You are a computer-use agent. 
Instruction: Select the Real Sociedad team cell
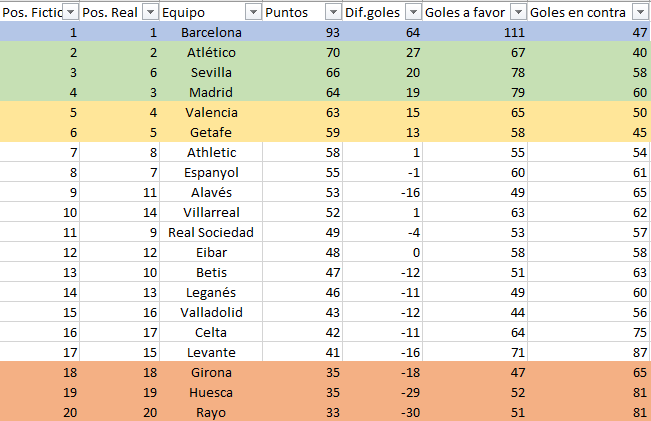point(211,233)
